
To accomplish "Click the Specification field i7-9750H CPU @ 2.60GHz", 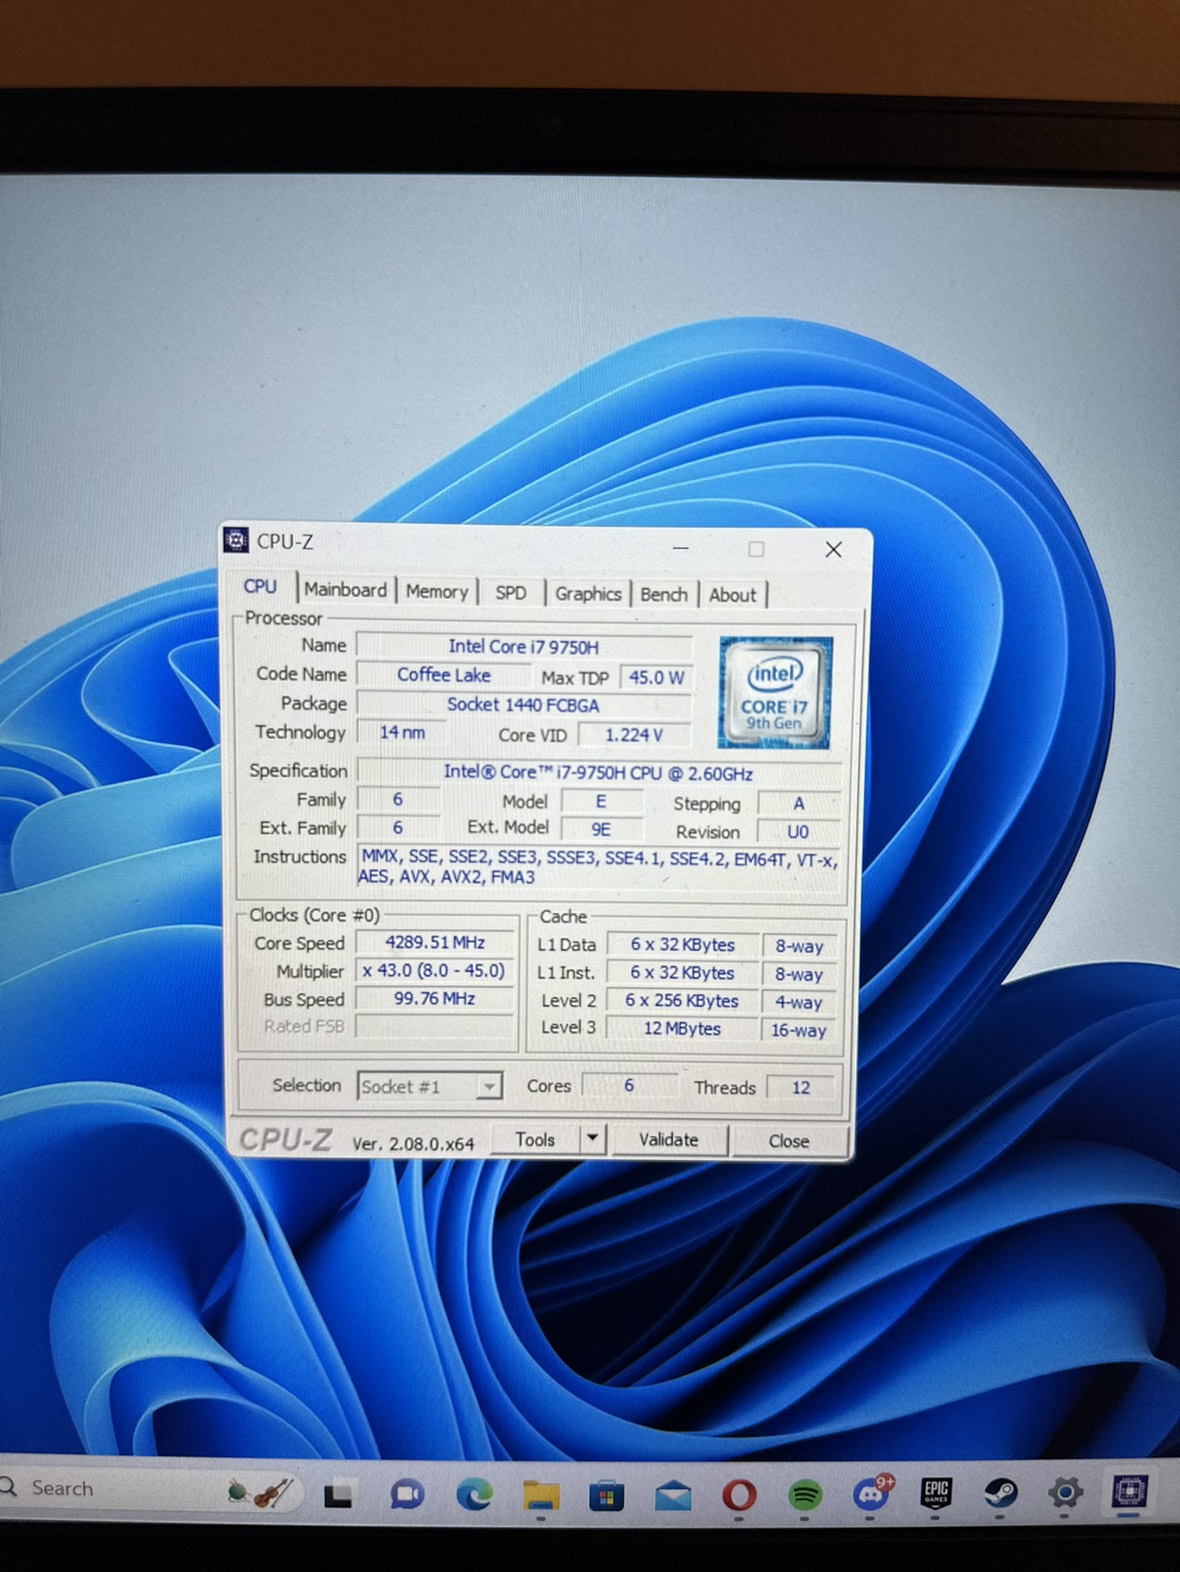I will click(x=598, y=773).
